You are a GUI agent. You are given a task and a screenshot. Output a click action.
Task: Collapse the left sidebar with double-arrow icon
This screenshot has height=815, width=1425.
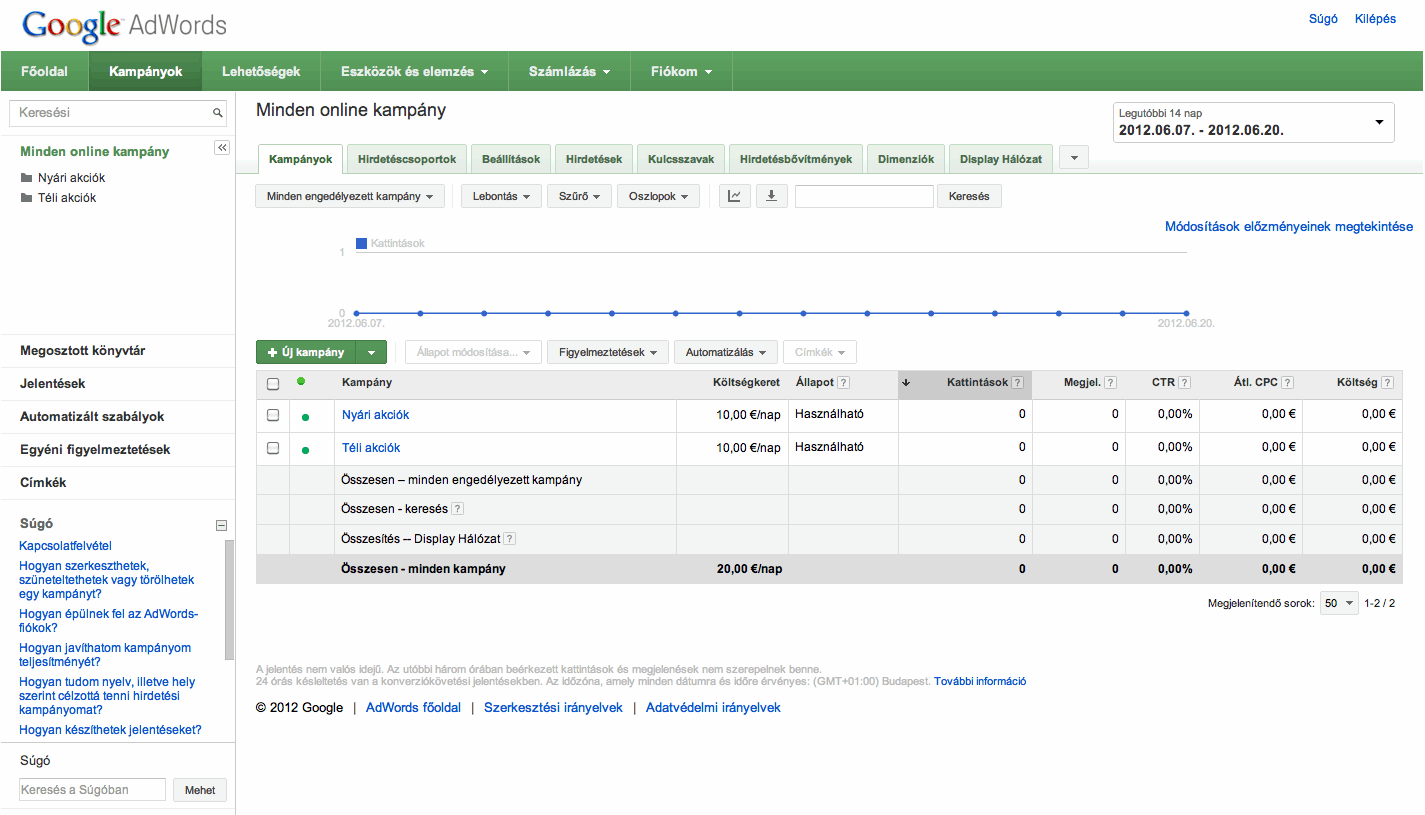(x=222, y=148)
